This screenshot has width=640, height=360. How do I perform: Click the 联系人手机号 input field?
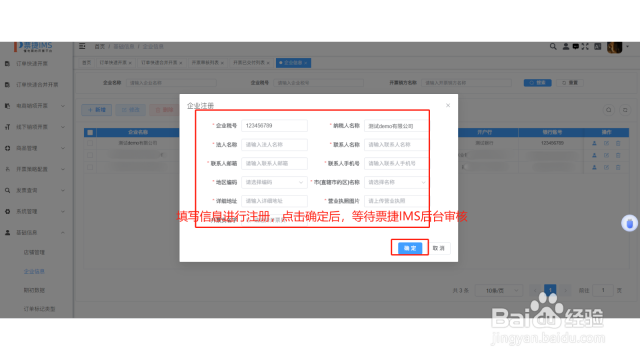(x=396, y=163)
